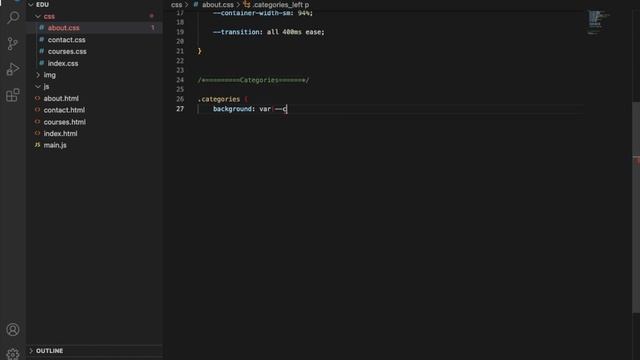Open contact.css file
This screenshot has height=360, width=640.
tap(67, 40)
